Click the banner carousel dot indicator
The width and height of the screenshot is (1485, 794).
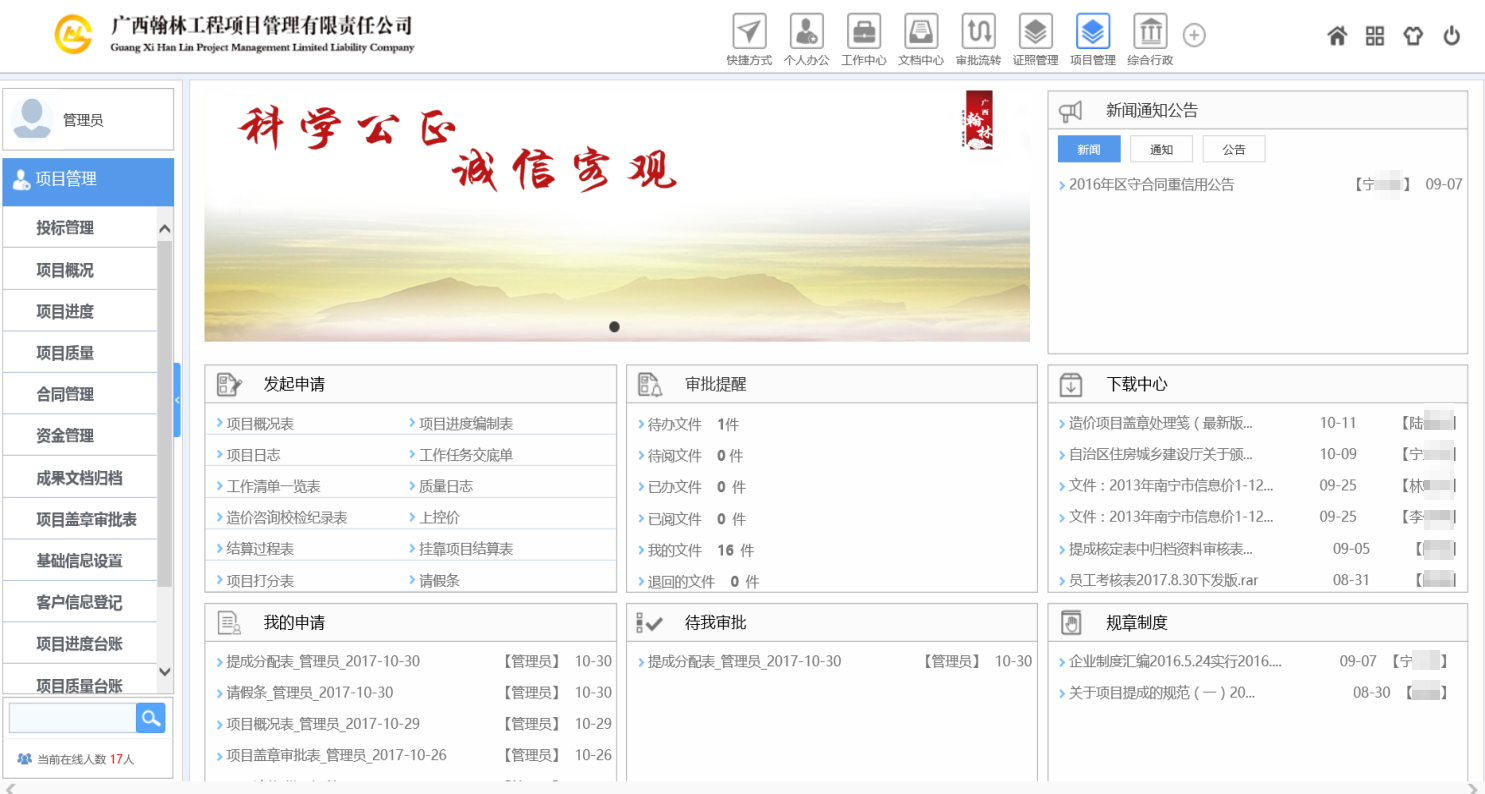point(614,327)
